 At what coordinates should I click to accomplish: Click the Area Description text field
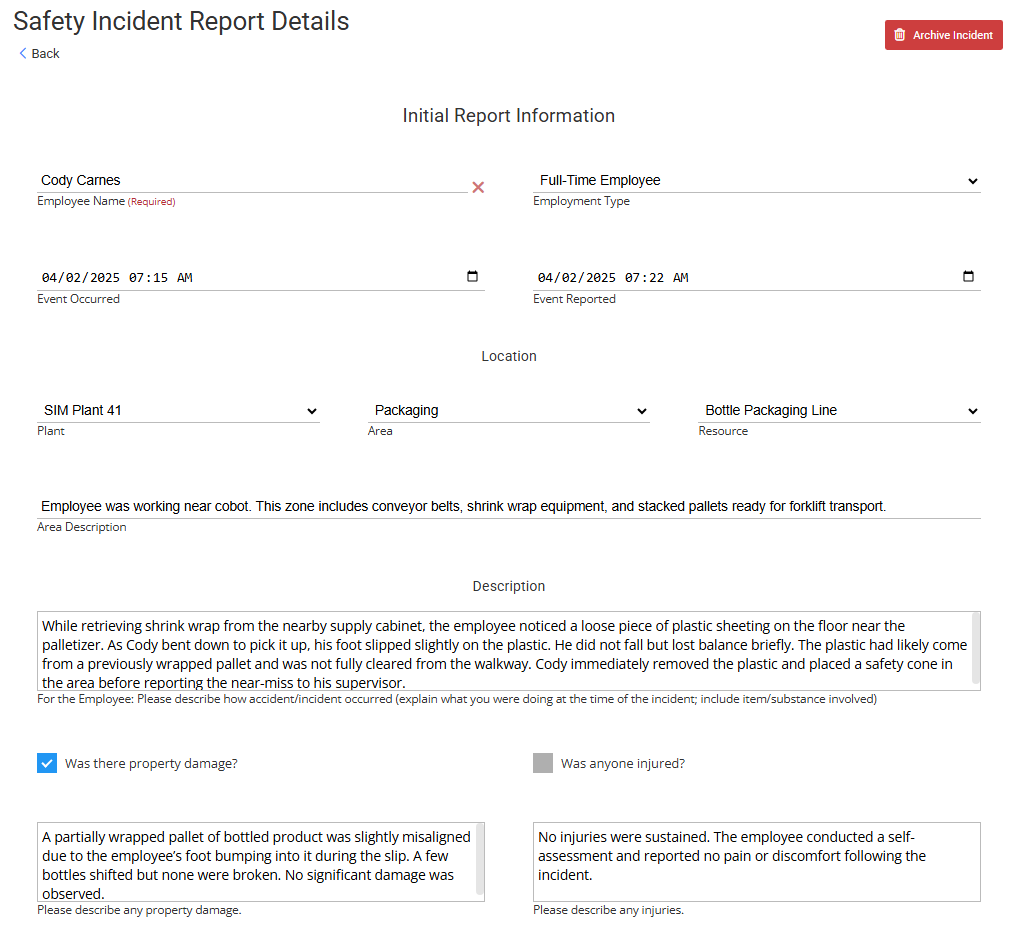(508, 507)
